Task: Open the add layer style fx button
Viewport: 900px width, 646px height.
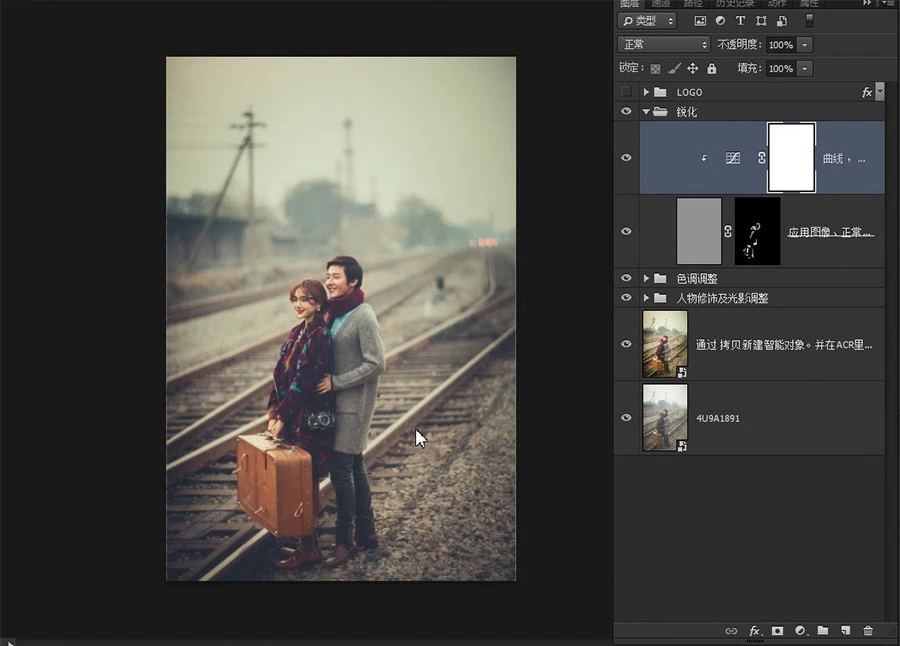Action: [x=755, y=630]
